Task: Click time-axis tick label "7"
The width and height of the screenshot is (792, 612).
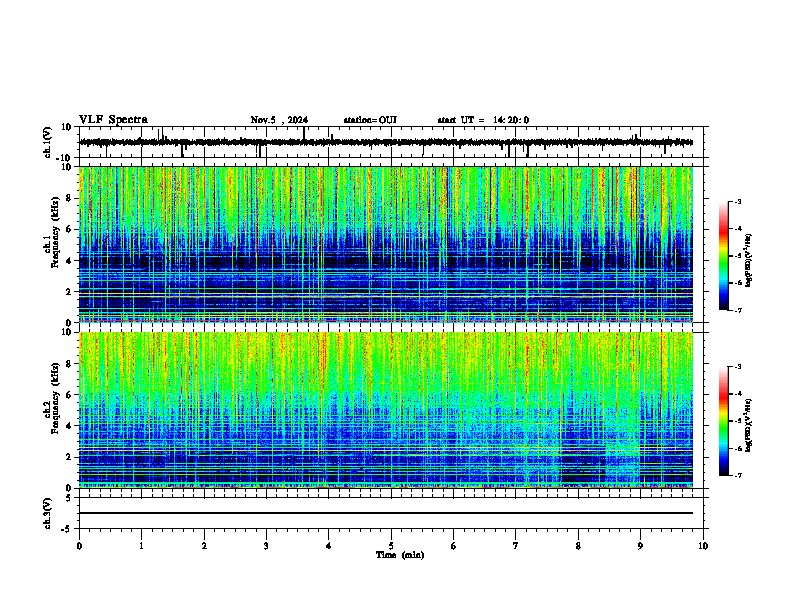Action: 516,546
